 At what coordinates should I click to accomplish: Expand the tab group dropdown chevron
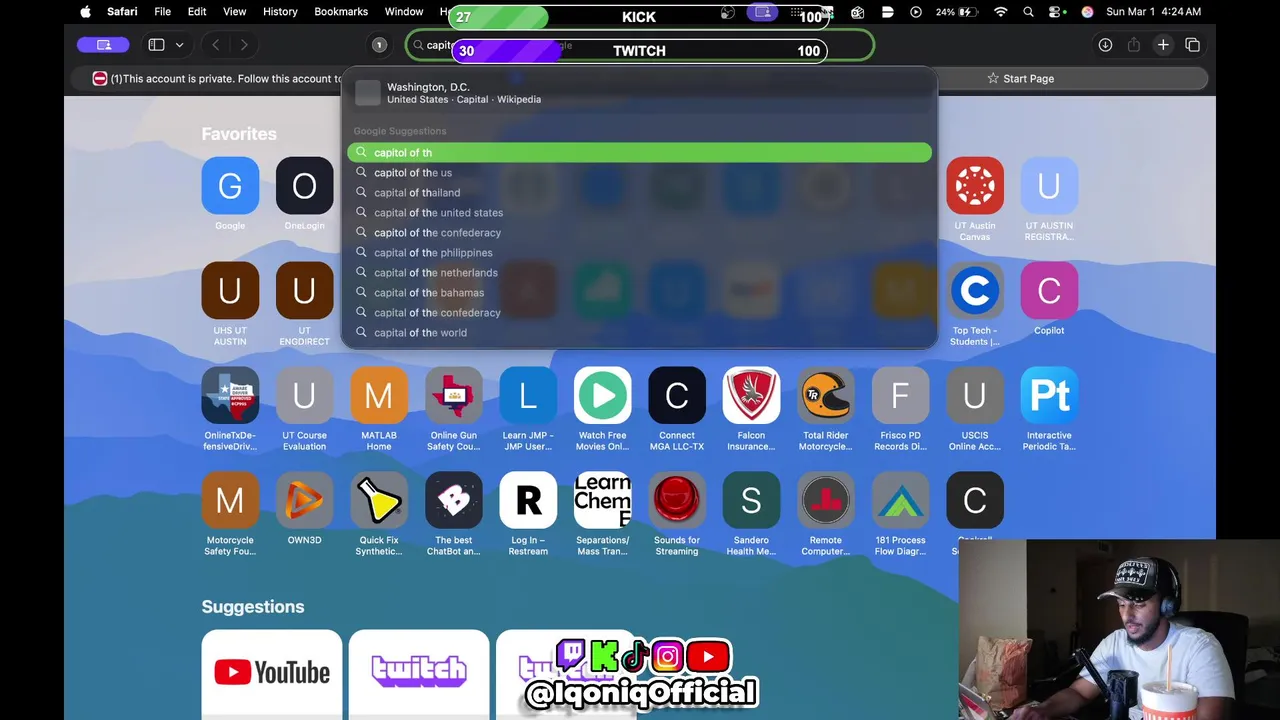click(x=180, y=45)
